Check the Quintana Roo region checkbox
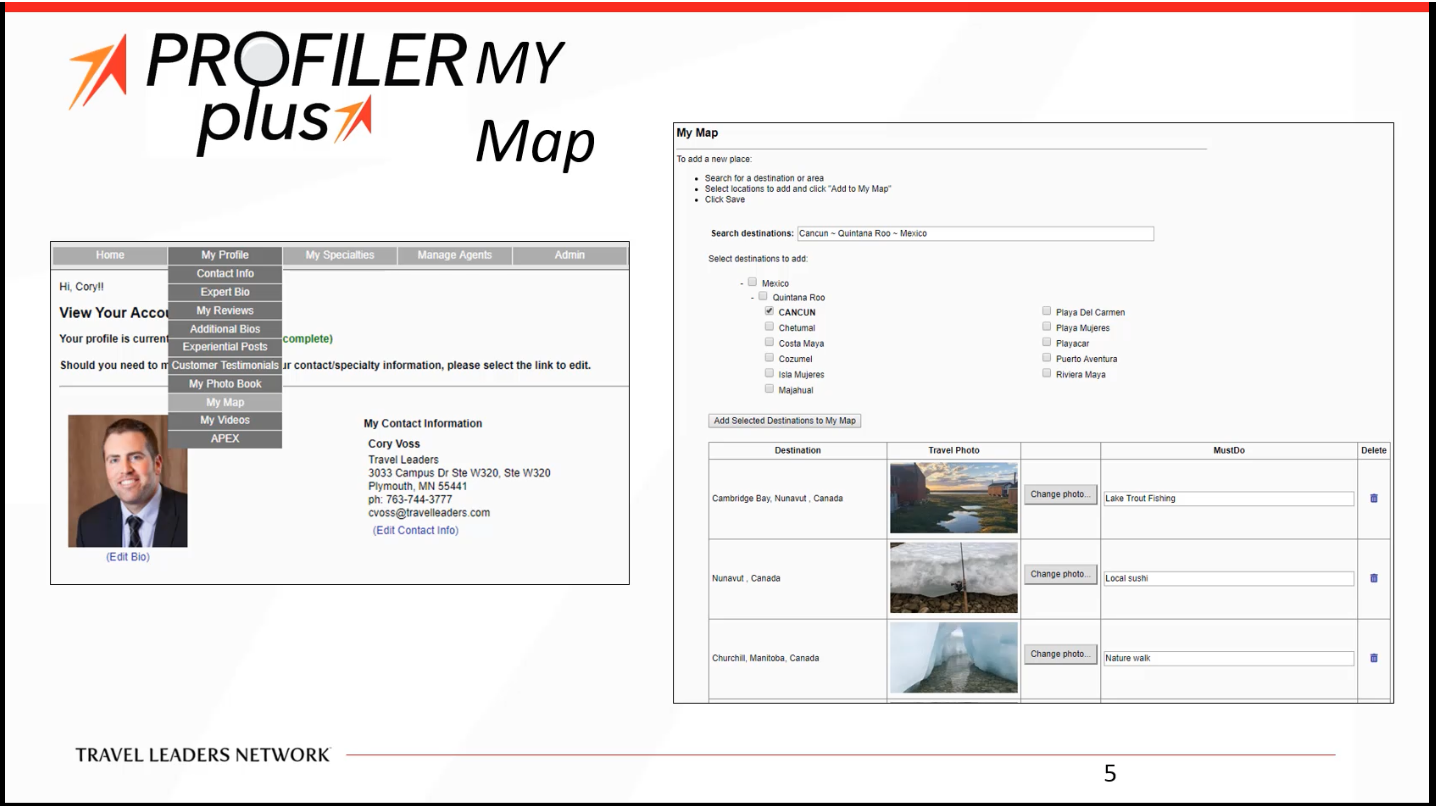 tap(763, 296)
